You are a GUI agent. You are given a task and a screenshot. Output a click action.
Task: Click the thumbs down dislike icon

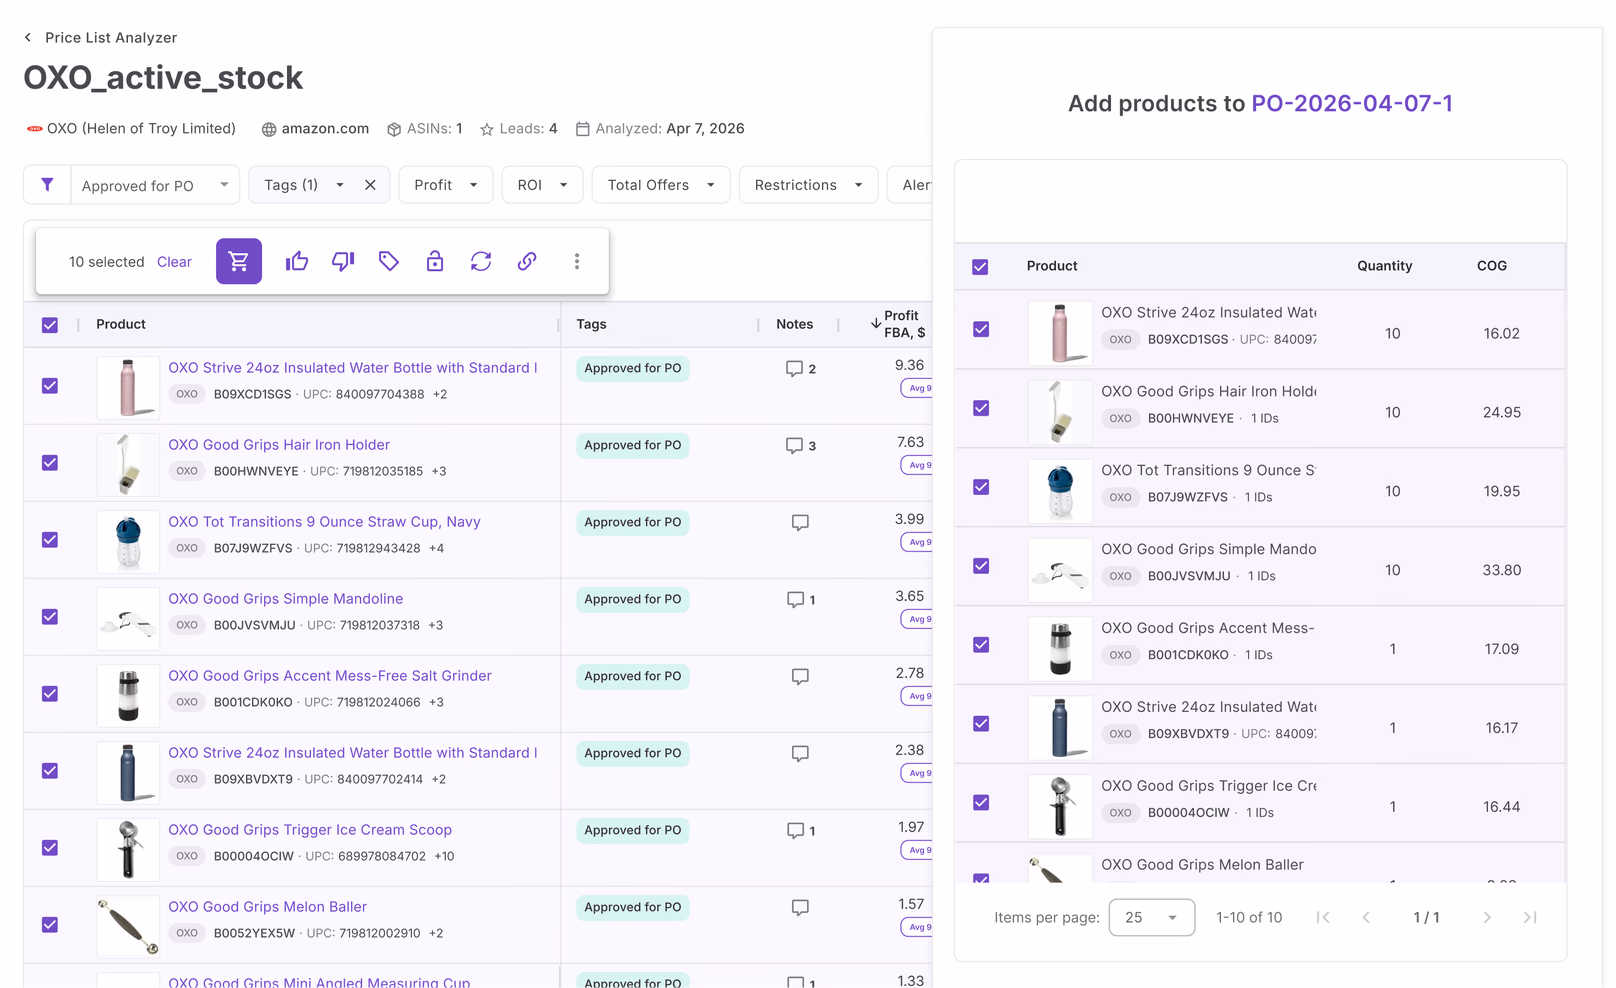(x=343, y=261)
